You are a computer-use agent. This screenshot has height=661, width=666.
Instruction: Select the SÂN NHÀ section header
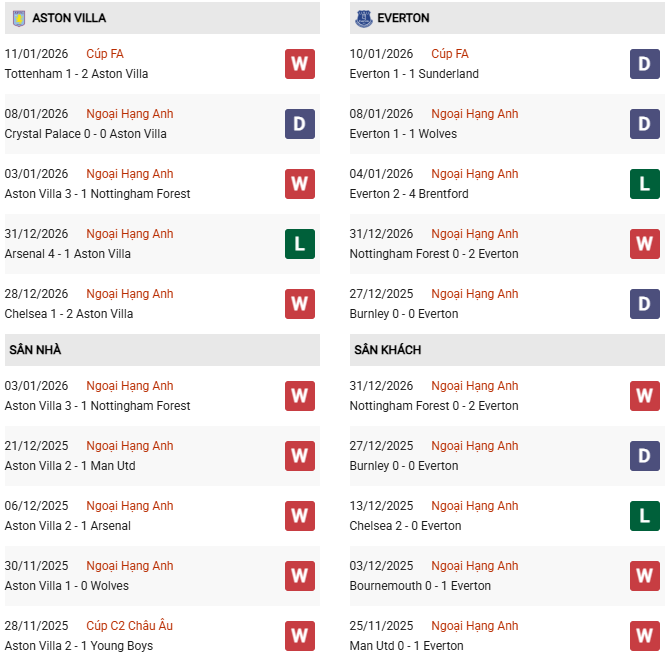(35, 350)
